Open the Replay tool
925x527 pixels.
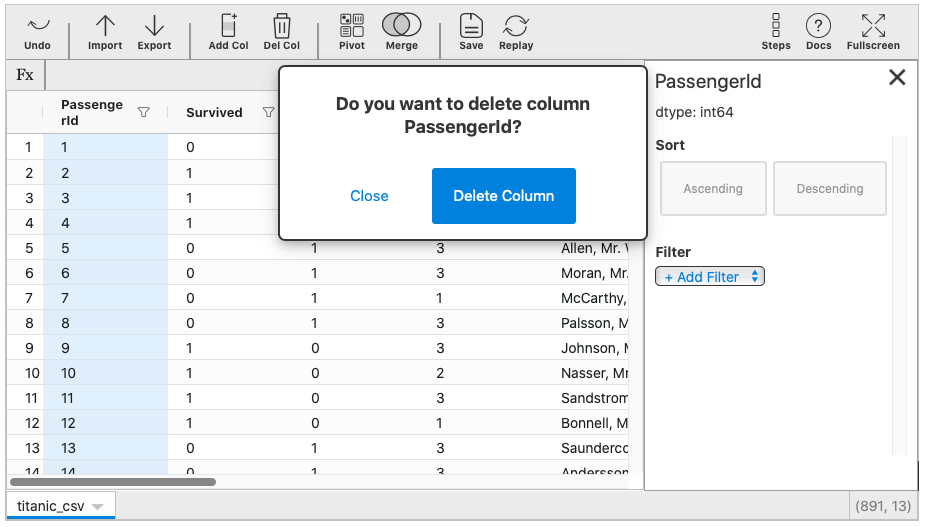tap(516, 27)
